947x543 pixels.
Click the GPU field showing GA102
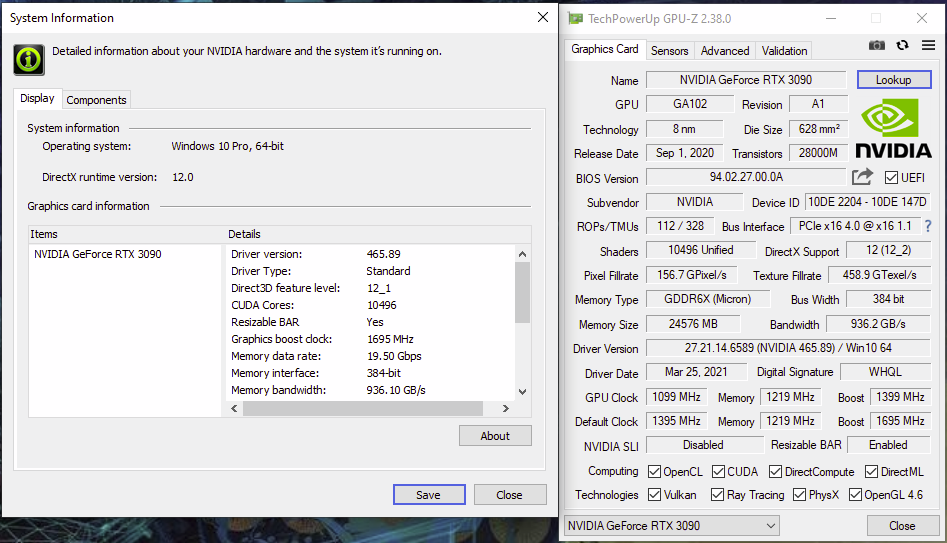tap(690, 104)
